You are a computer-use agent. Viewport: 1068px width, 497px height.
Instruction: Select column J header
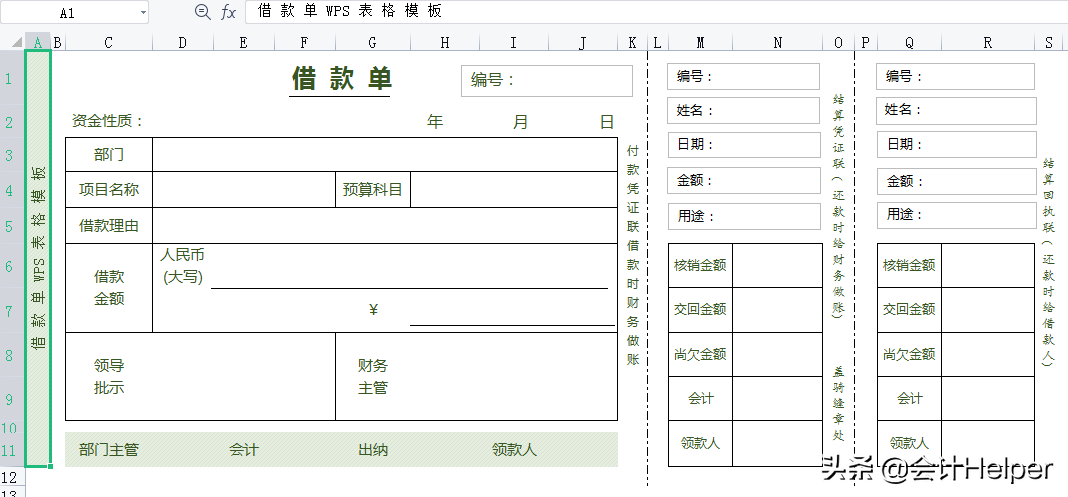pyautogui.click(x=582, y=43)
